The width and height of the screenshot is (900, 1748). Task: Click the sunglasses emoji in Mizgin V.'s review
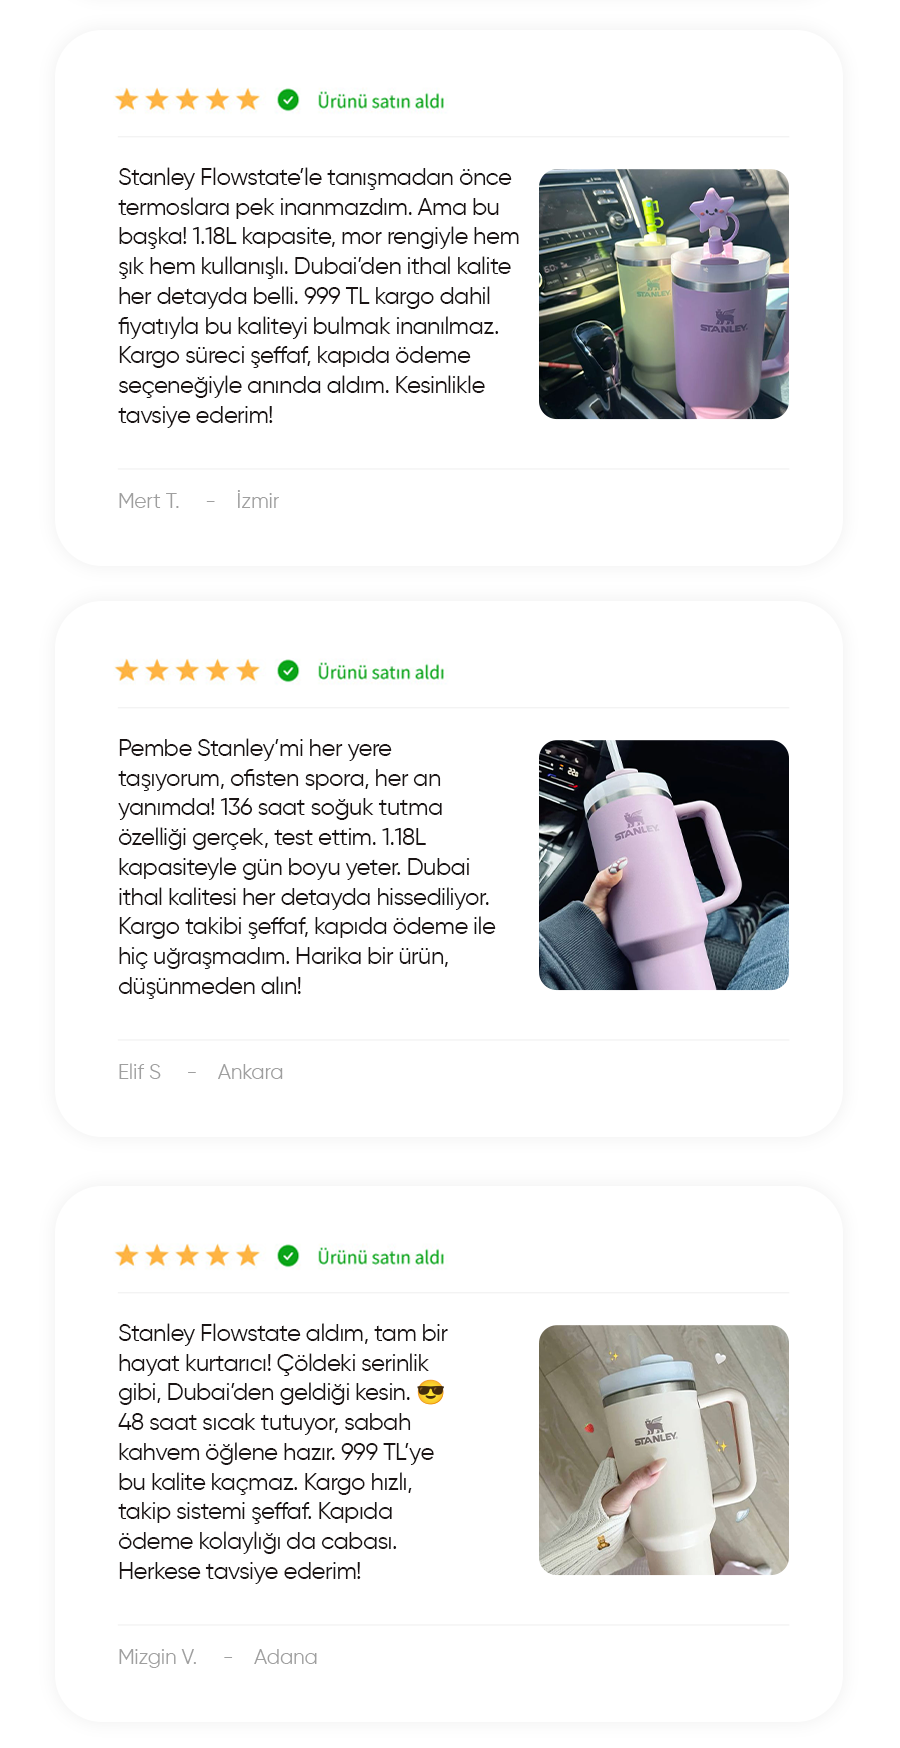tap(430, 1392)
